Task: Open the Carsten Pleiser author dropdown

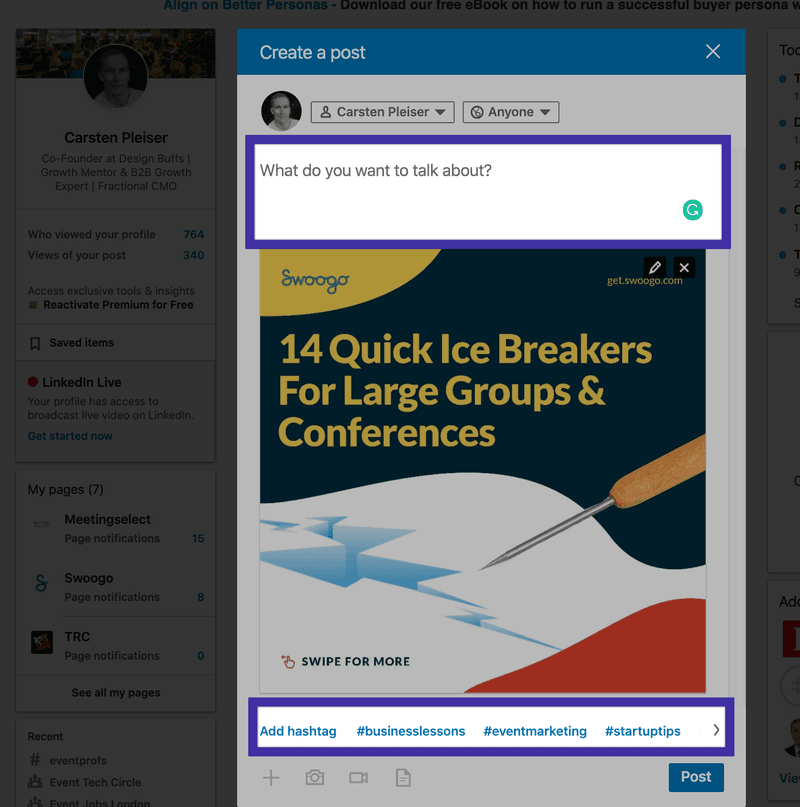Action: [382, 112]
